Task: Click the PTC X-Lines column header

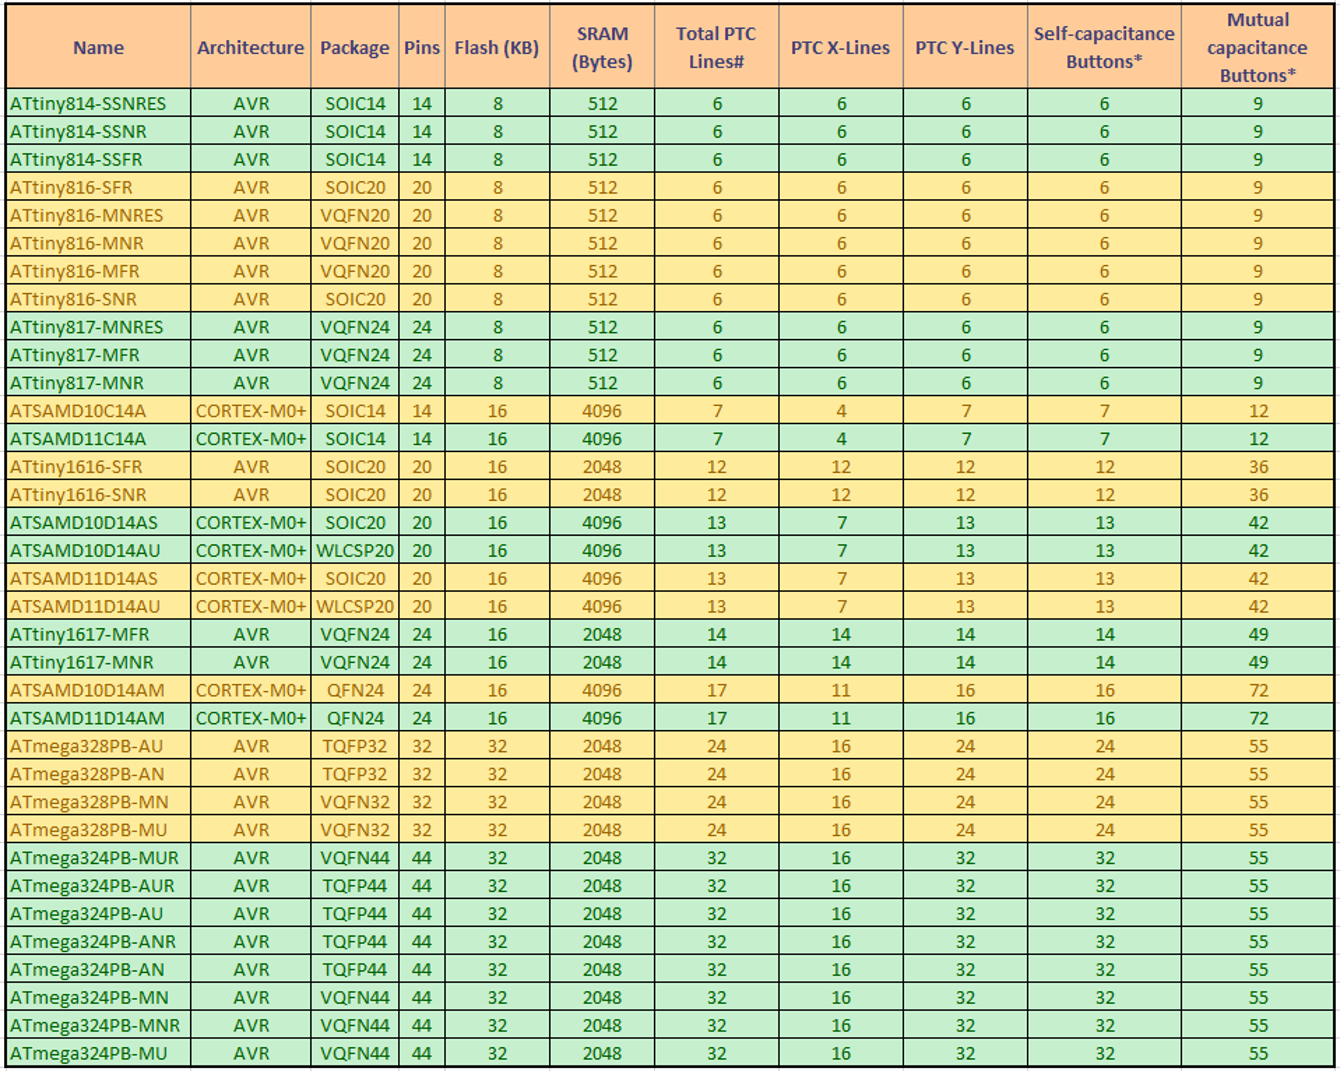Action: click(x=840, y=46)
